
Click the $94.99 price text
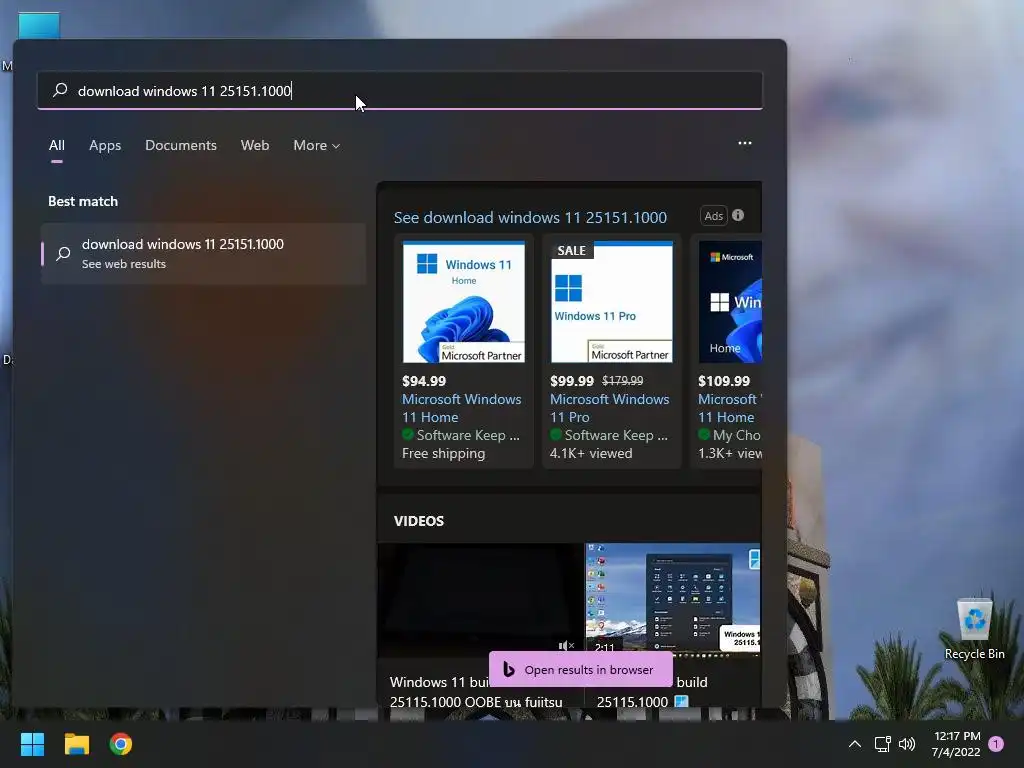point(424,381)
